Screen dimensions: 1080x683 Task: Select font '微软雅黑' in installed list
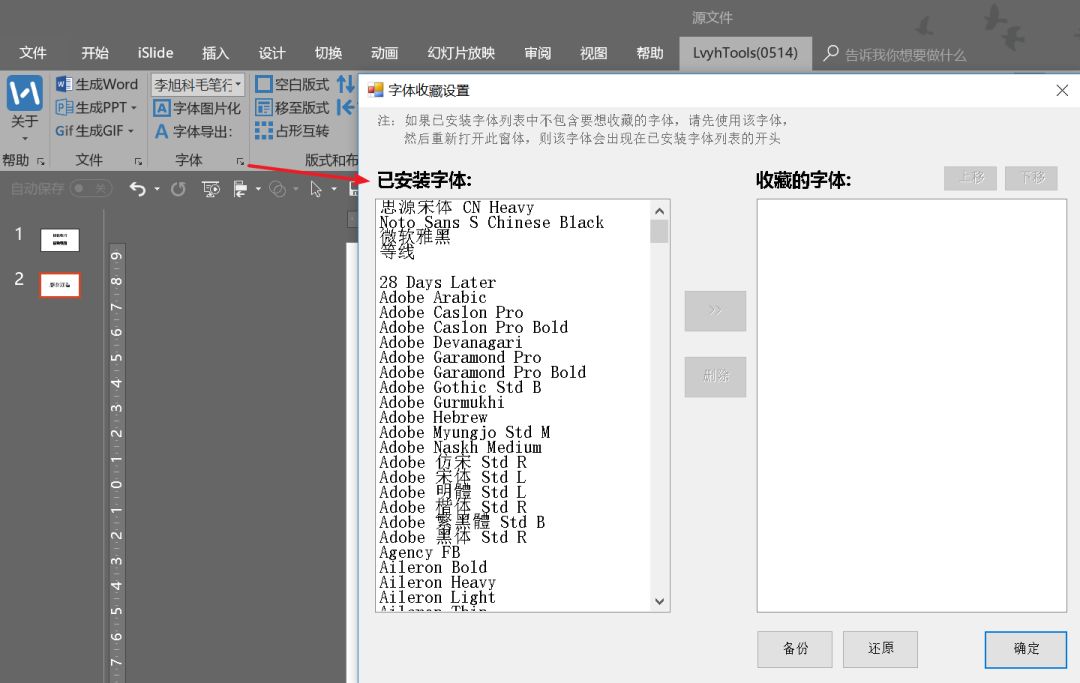pos(415,237)
